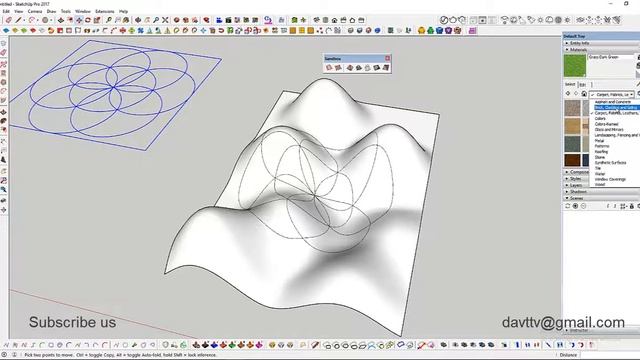This screenshot has height=360, width=640.
Task: Choose Synthetic Surfaces collection
Action: click(x=610, y=162)
